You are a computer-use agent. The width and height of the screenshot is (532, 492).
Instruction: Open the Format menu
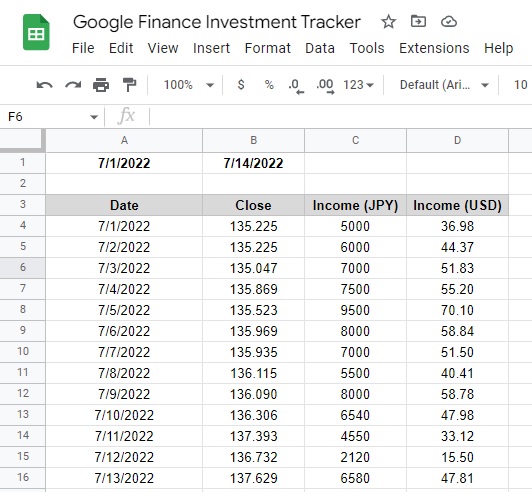click(267, 48)
